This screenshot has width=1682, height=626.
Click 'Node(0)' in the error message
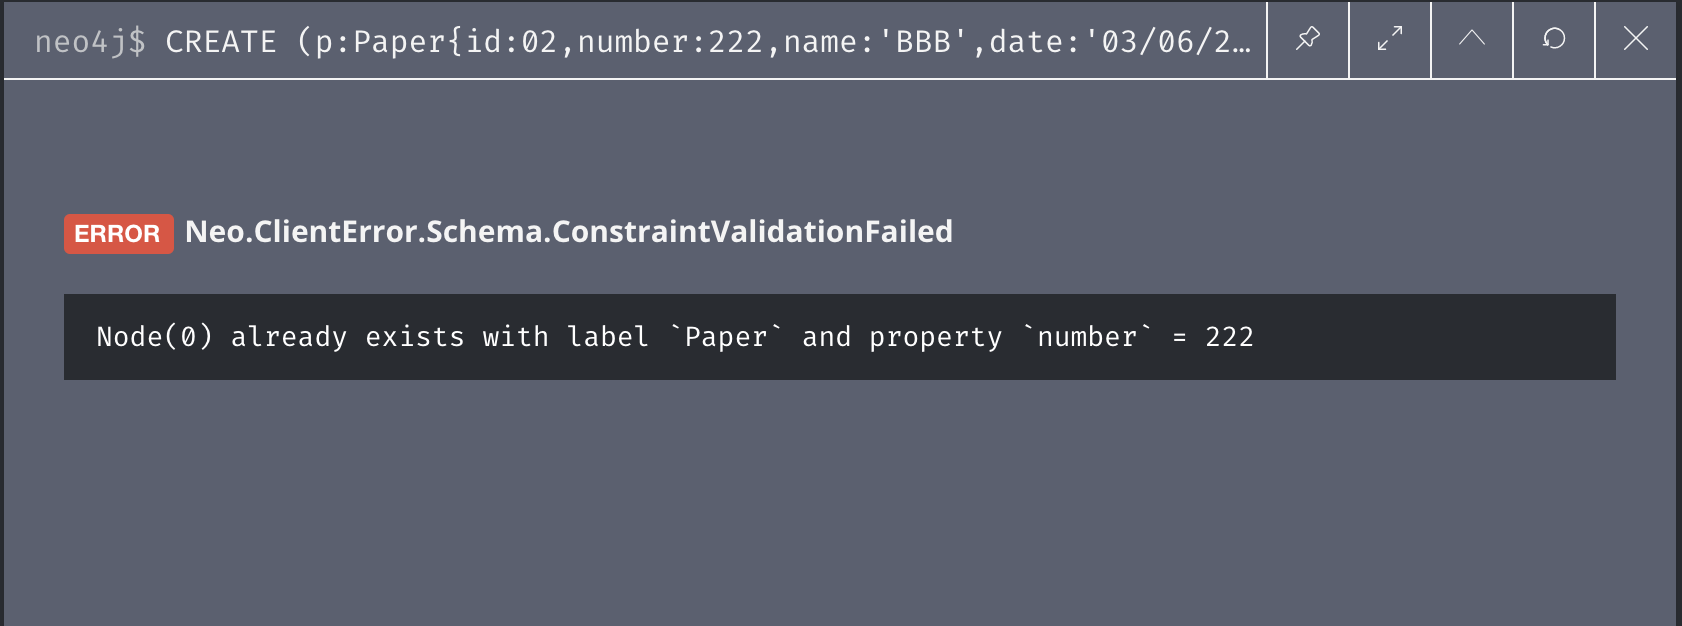pyautogui.click(x=154, y=337)
